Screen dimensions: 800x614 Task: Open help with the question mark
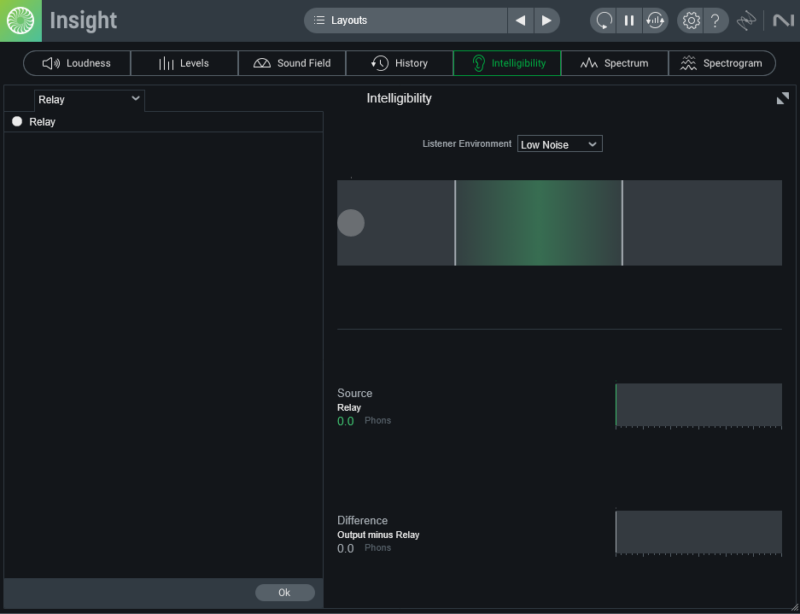coord(714,20)
